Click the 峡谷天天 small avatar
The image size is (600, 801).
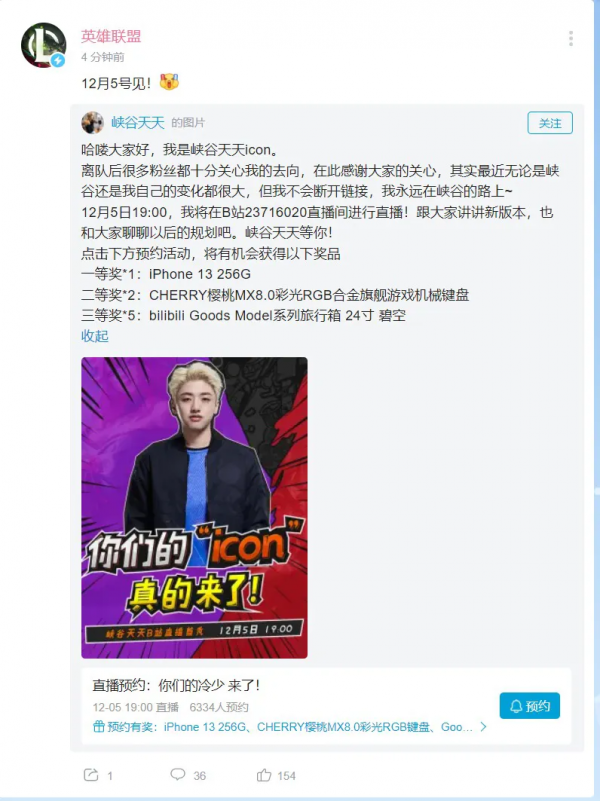click(x=92, y=123)
